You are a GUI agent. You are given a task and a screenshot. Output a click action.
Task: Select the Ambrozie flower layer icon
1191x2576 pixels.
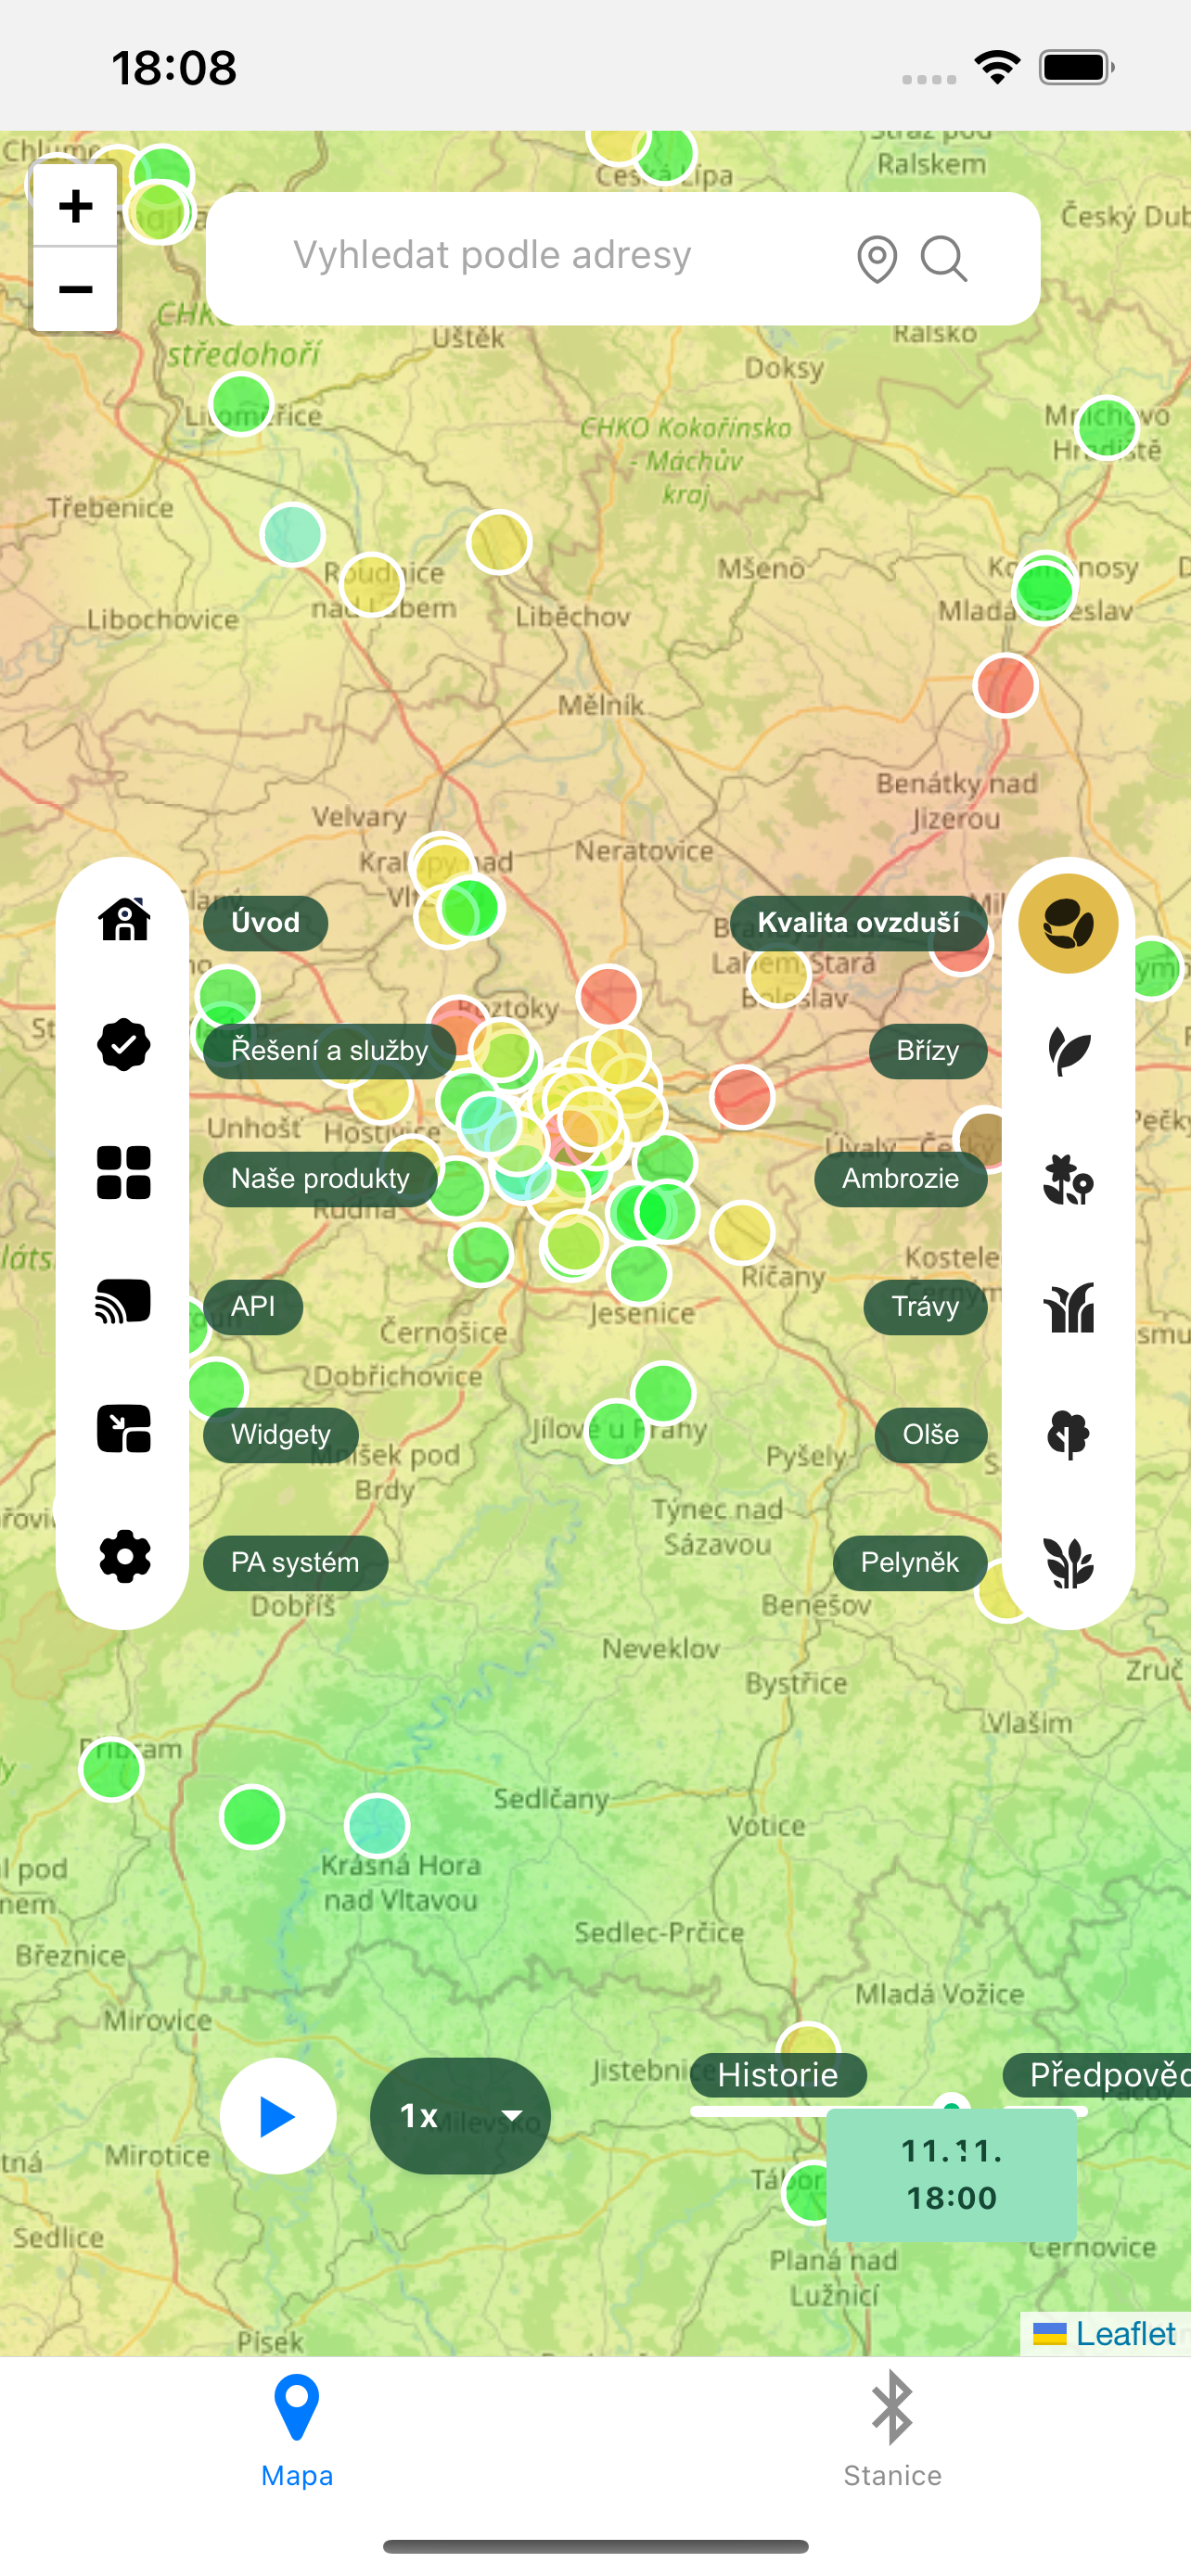pos(1068,1179)
